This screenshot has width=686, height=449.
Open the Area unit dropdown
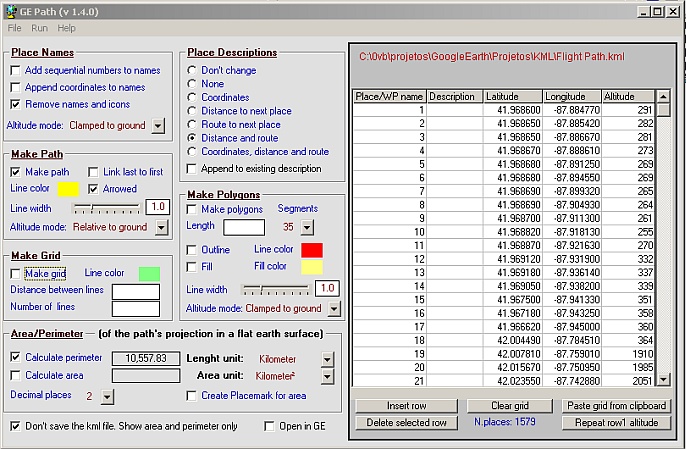327,376
